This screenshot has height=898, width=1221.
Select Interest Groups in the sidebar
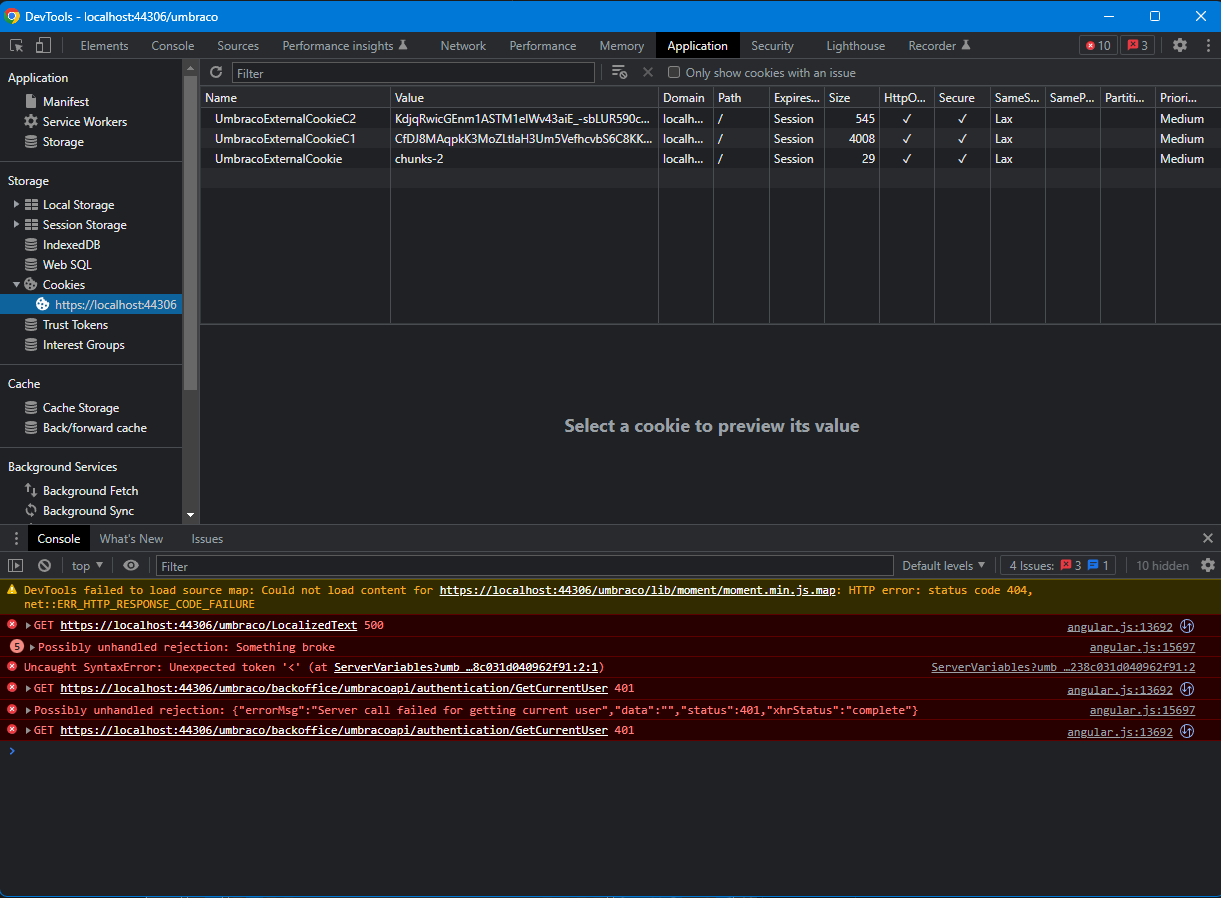(x=84, y=344)
